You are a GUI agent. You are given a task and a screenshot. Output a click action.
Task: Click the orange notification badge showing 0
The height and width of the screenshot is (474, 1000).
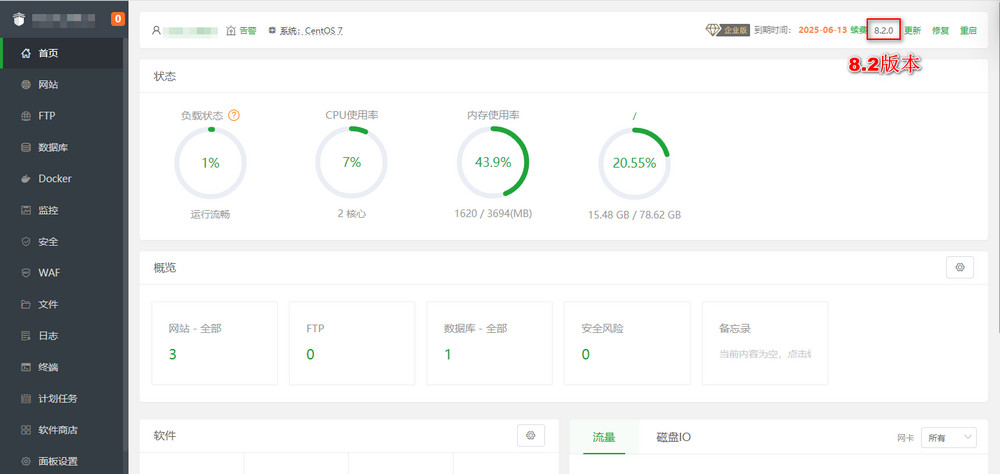click(x=118, y=18)
